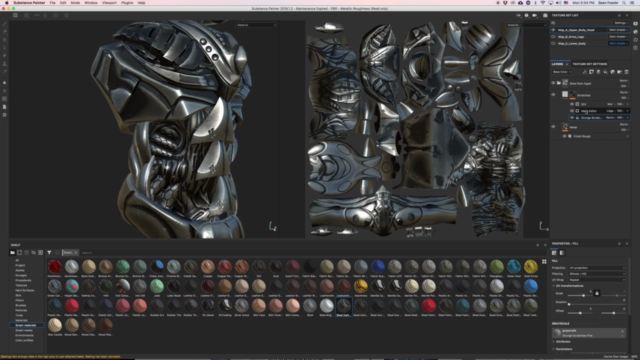Image resolution: width=640 pixels, height=360 pixels.
Task: Toggle visibility of the Grunge Scratches effect
Action: click(572, 118)
